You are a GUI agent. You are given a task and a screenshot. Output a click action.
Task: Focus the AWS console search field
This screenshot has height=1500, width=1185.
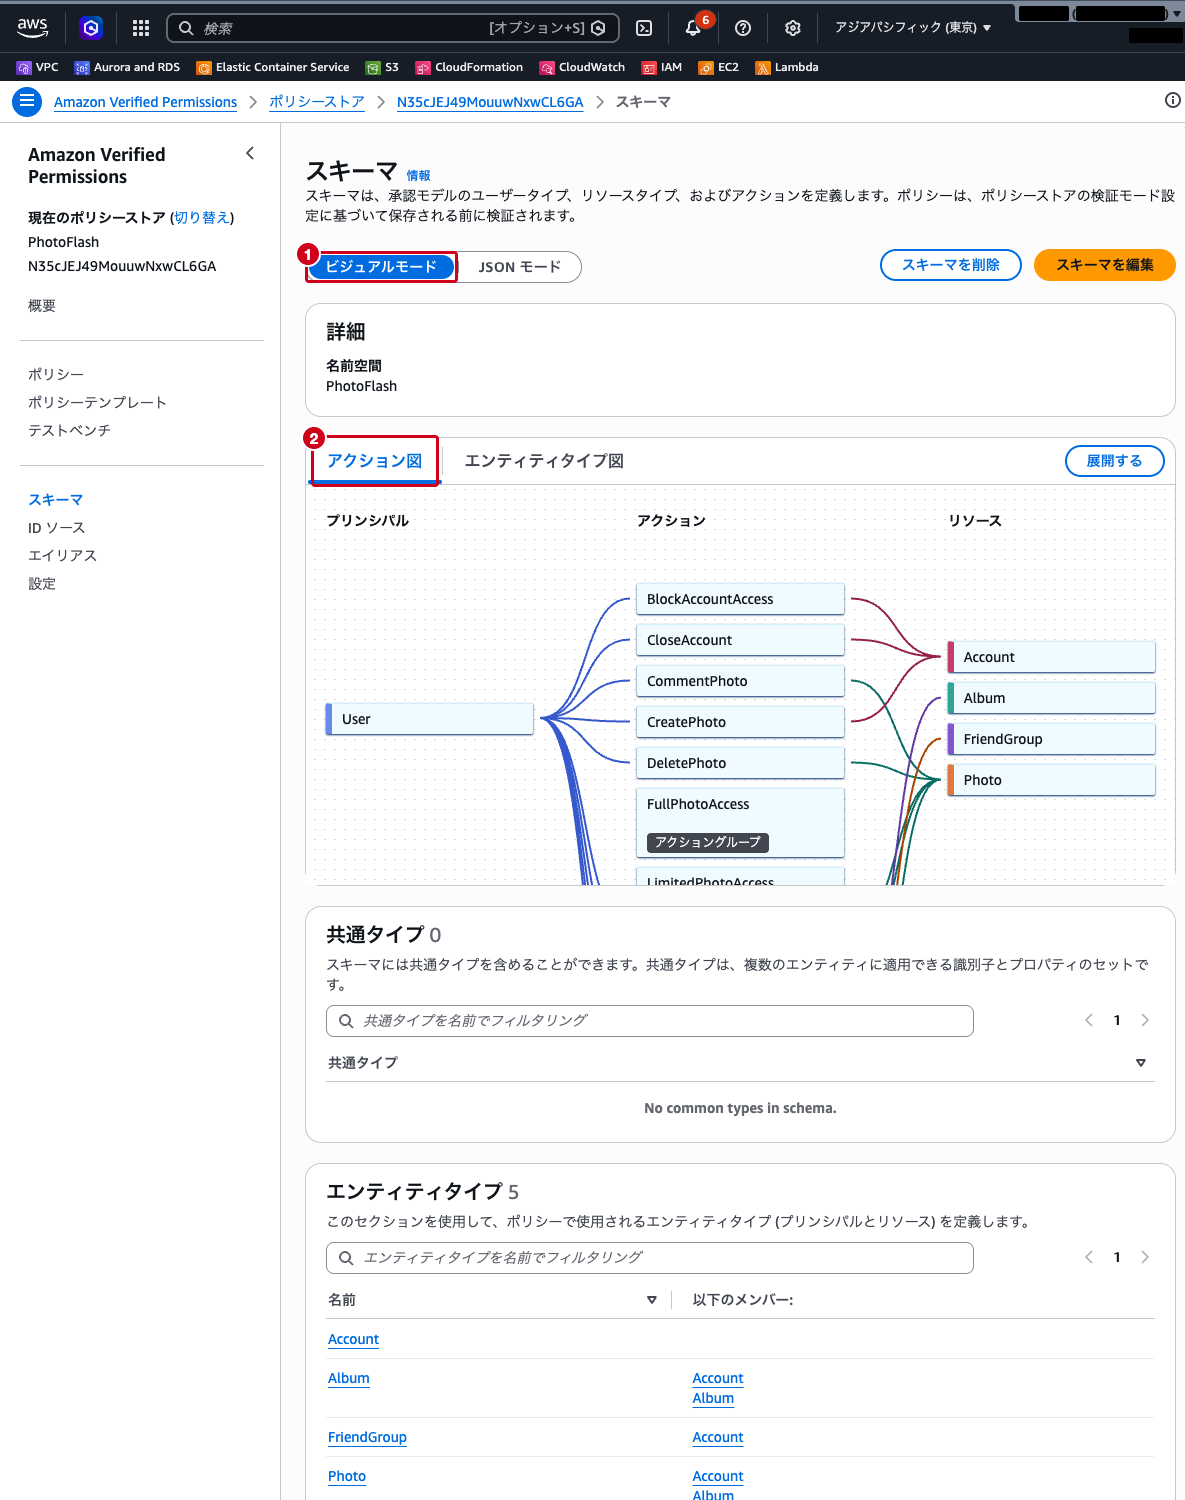(x=393, y=28)
